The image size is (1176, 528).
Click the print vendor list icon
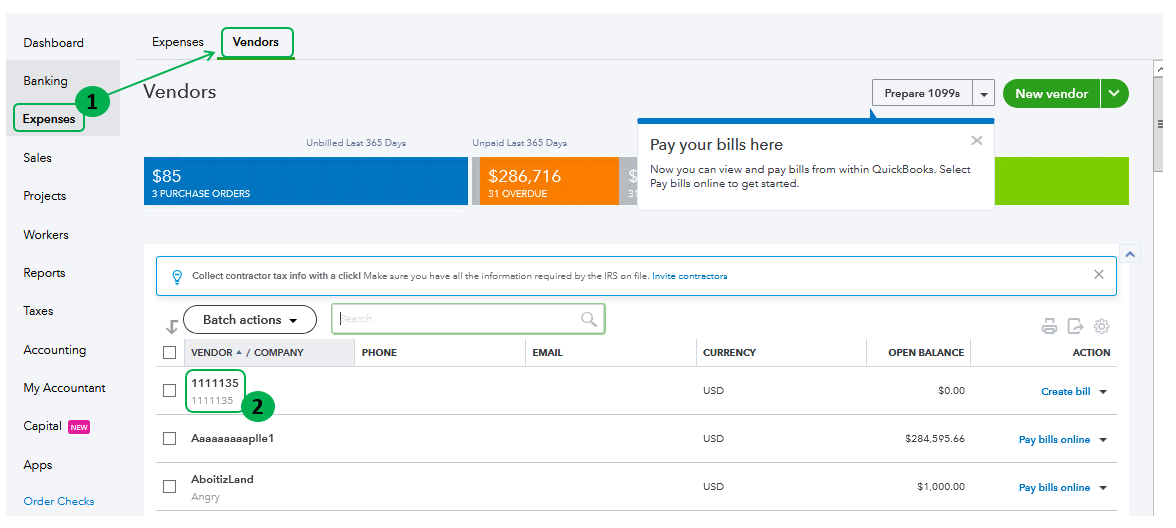pos(1049,326)
